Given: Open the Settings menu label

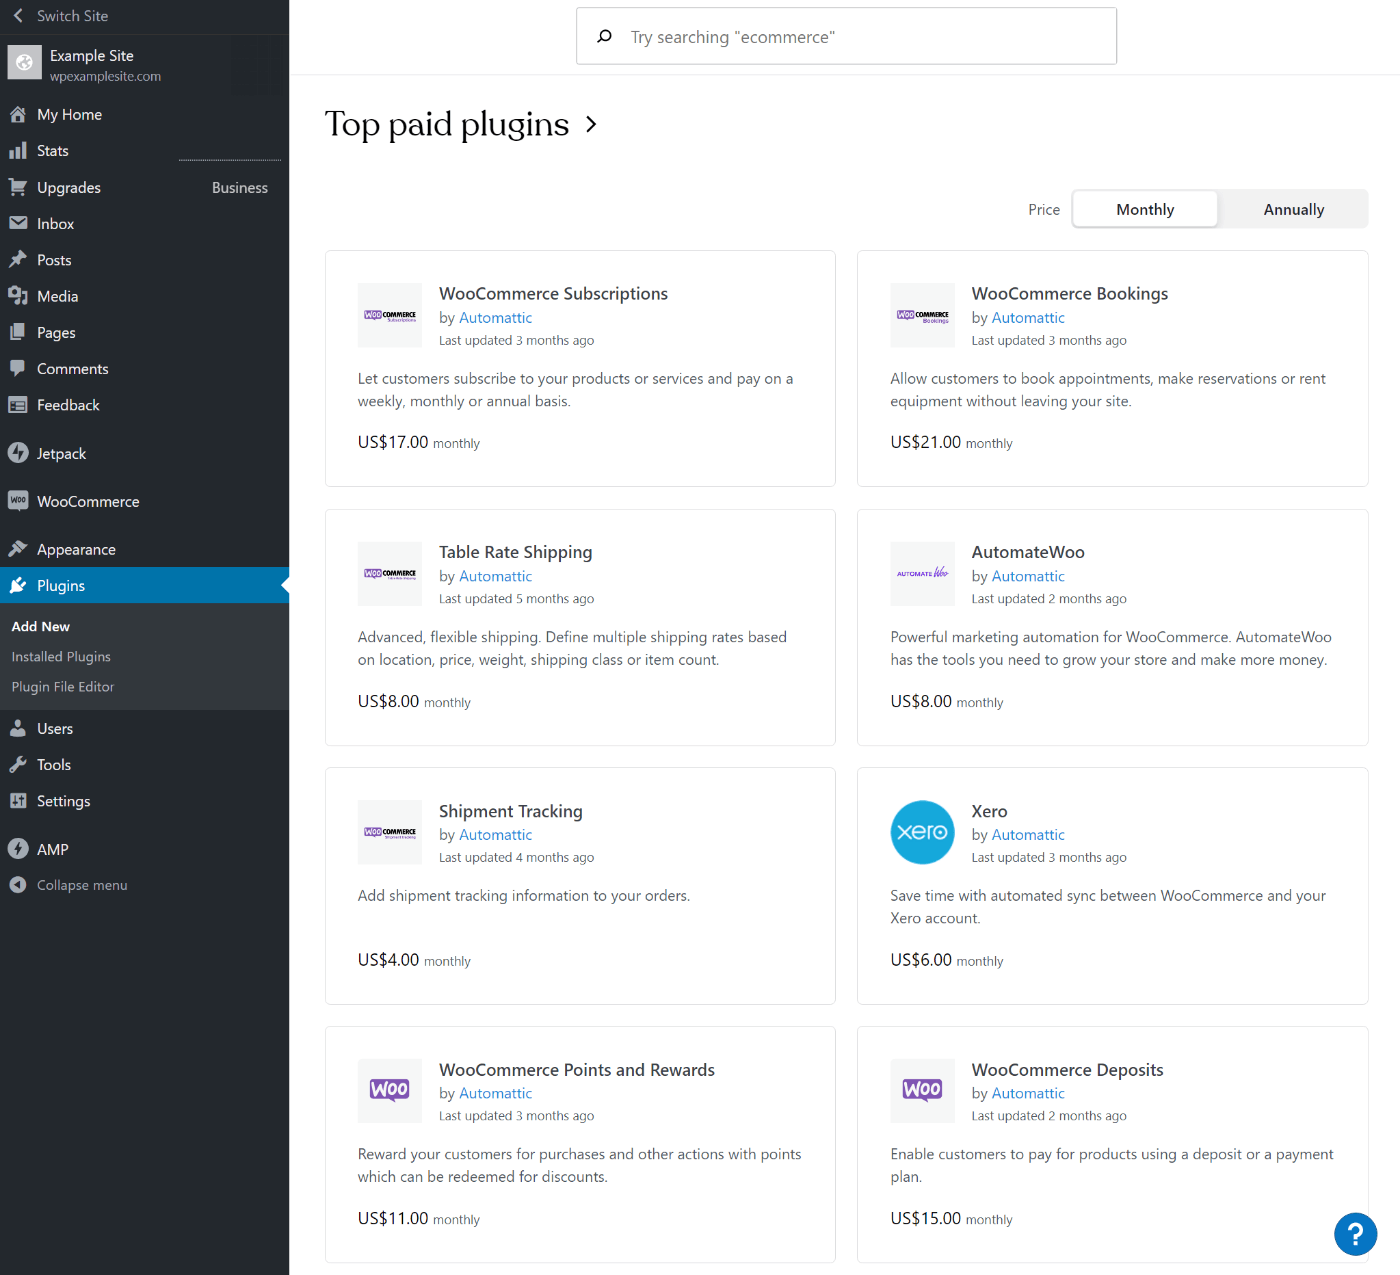Looking at the screenshot, I should 64,801.
